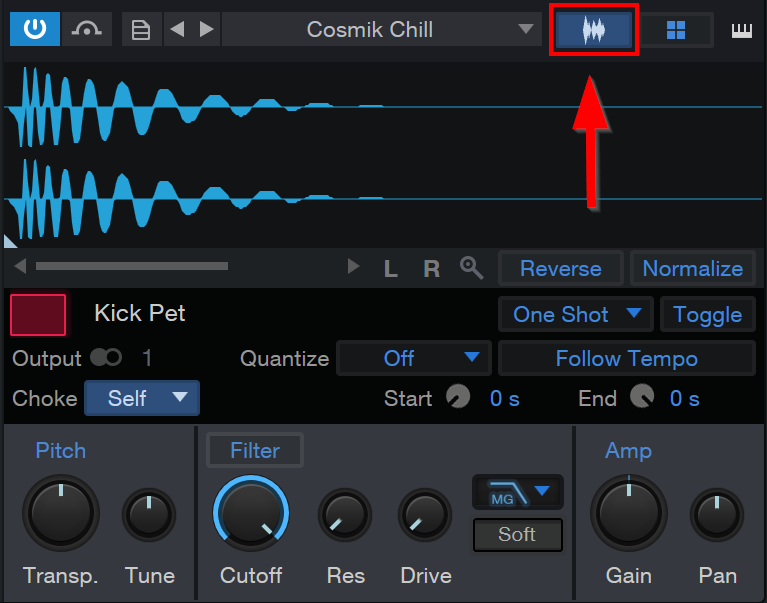The width and height of the screenshot is (767, 603).
Task: Click the blue power bypass button
Action: point(35,29)
